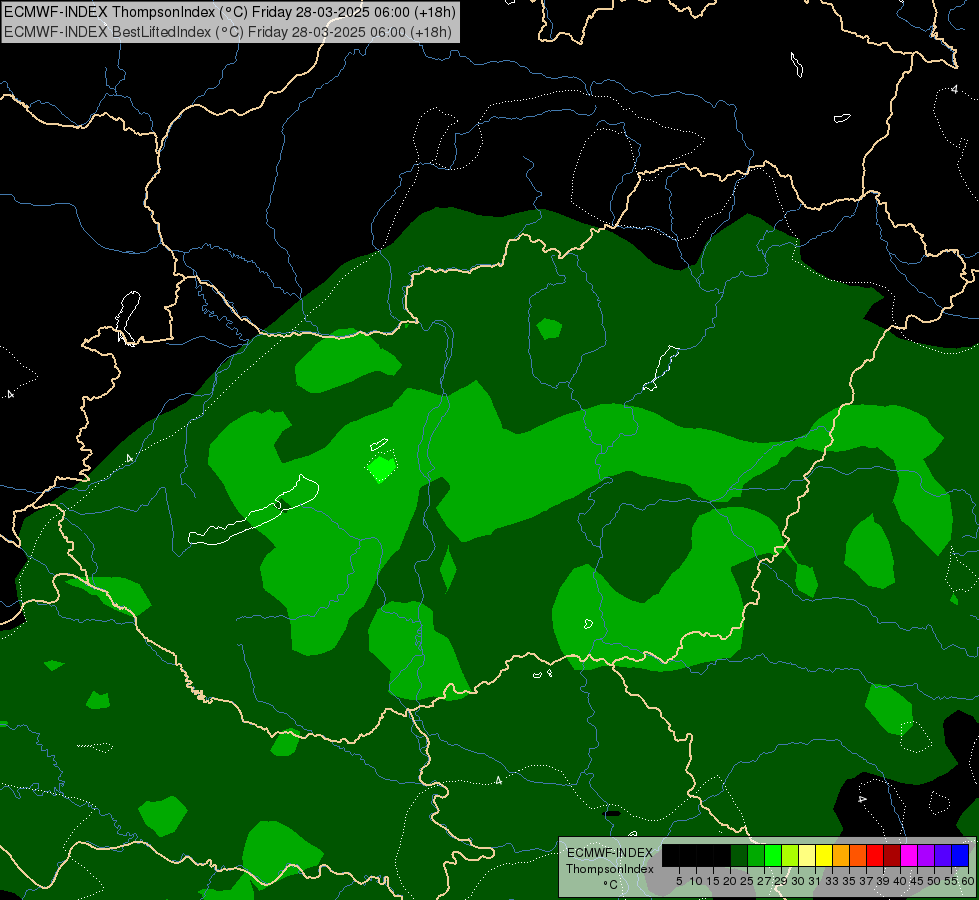Click the legend's 'ECMWF-INDEX' label
This screenshot has height=900, width=979.
[610, 853]
